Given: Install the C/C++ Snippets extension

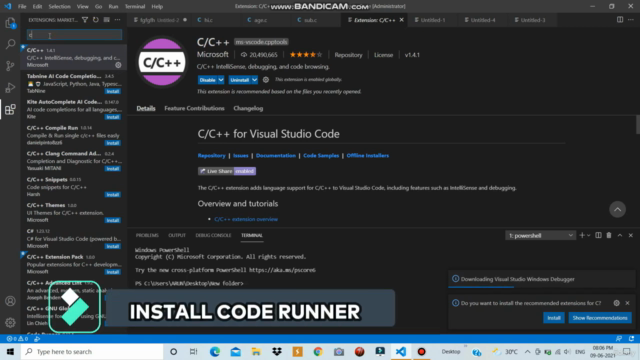Looking at the screenshot, I should 113,195.
